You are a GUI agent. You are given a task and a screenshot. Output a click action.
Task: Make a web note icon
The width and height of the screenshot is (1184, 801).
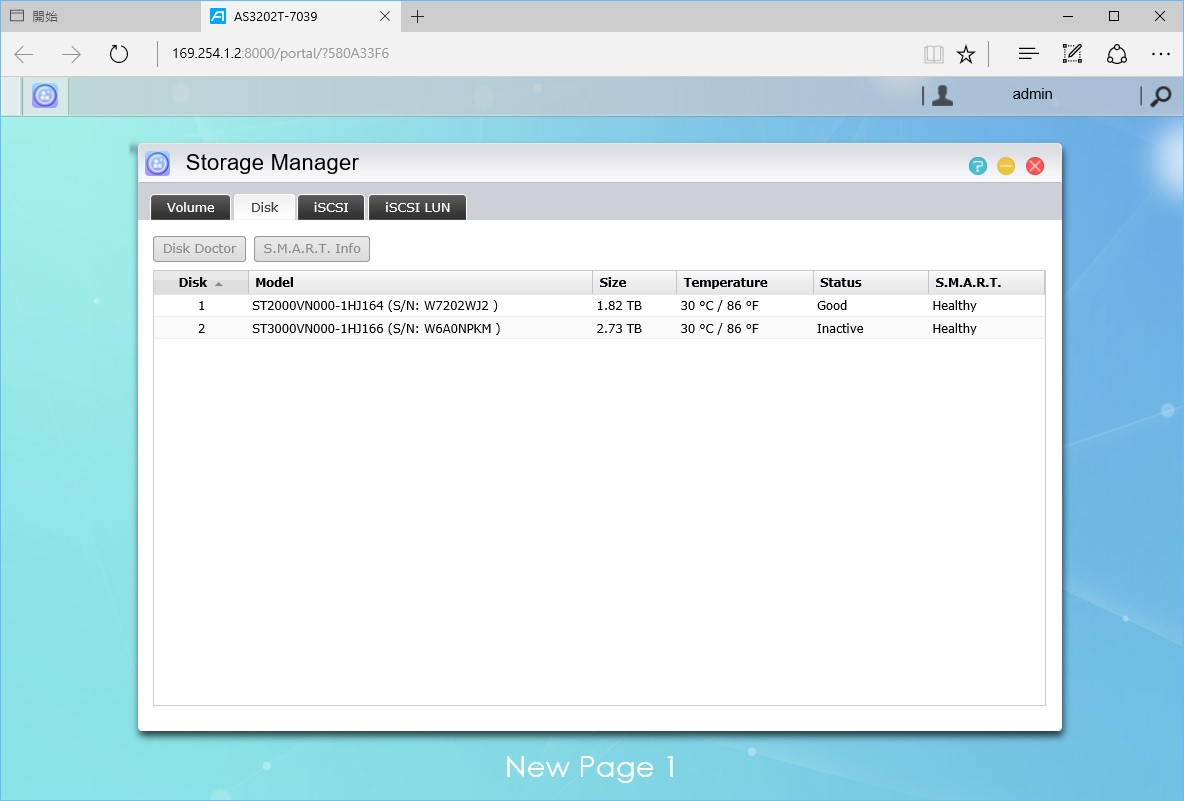[x=1072, y=54]
